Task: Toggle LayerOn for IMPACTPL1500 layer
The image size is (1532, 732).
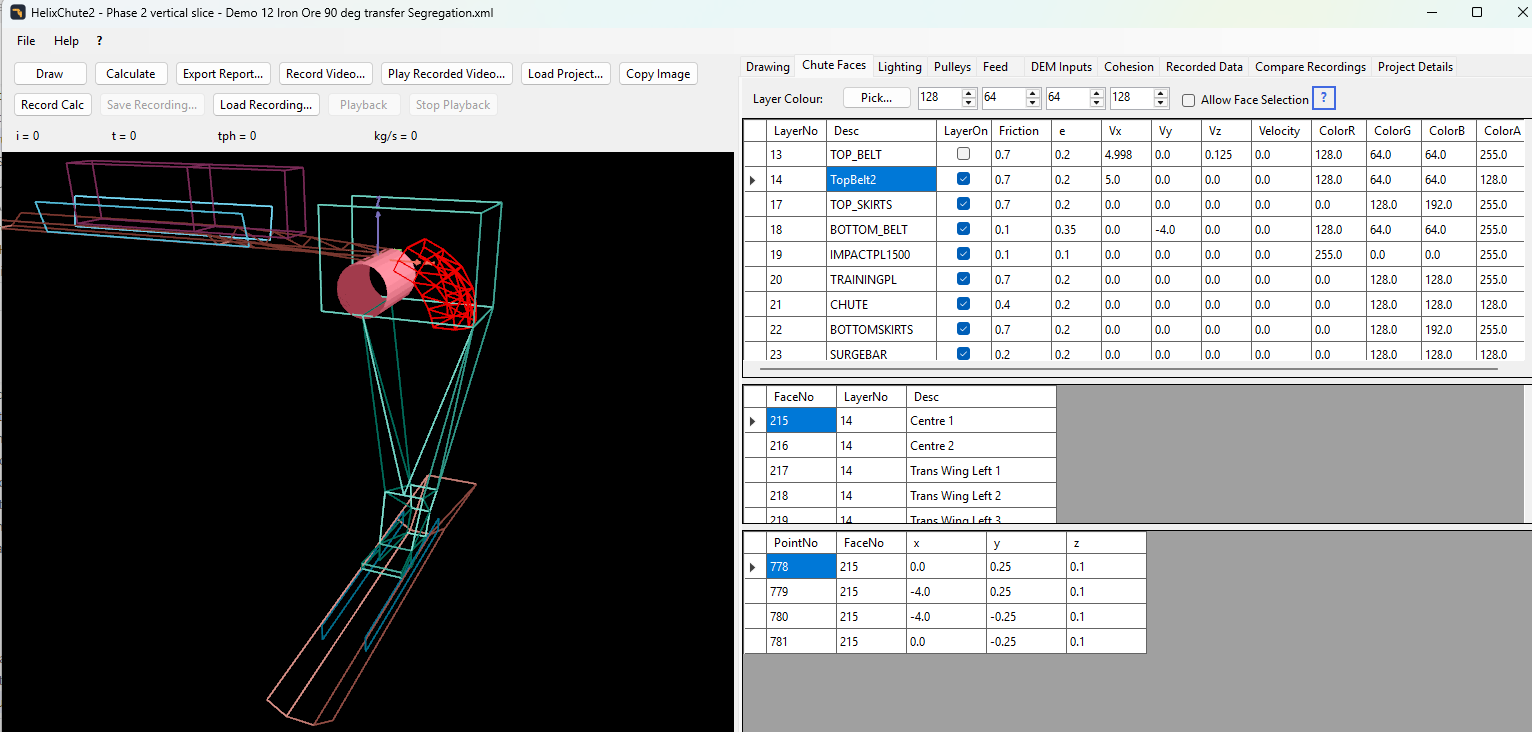Action: pos(963,254)
